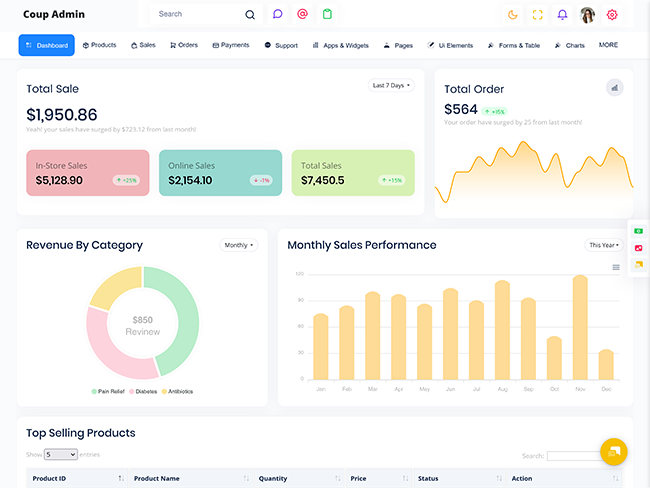The width and height of the screenshot is (650, 488).
Task: Open notifications bell icon
Action: point(562,14)
